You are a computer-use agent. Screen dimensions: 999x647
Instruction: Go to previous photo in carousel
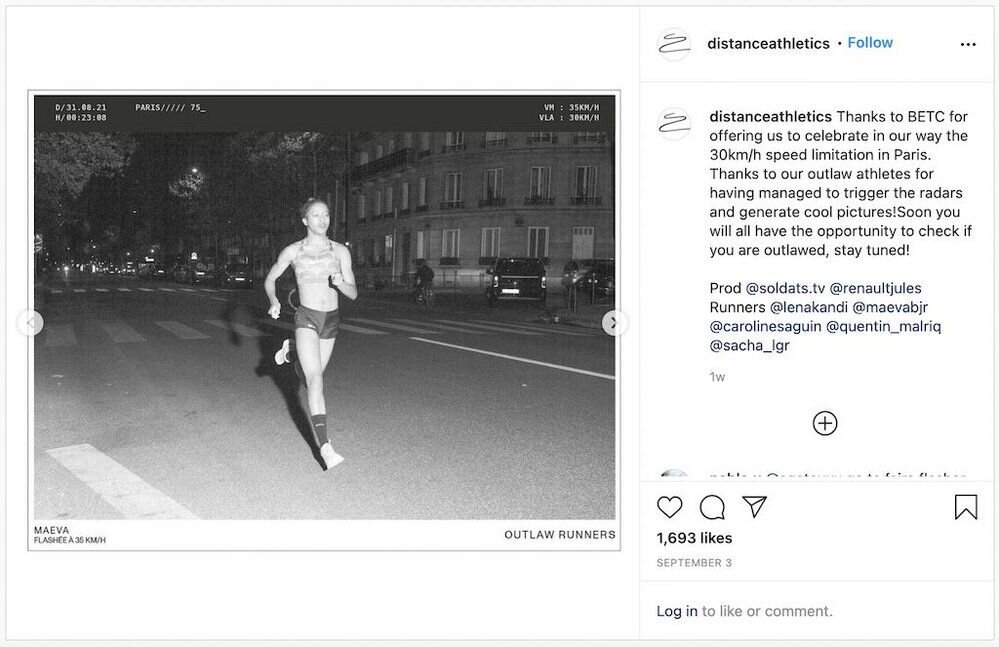click(x=31, y=323)
